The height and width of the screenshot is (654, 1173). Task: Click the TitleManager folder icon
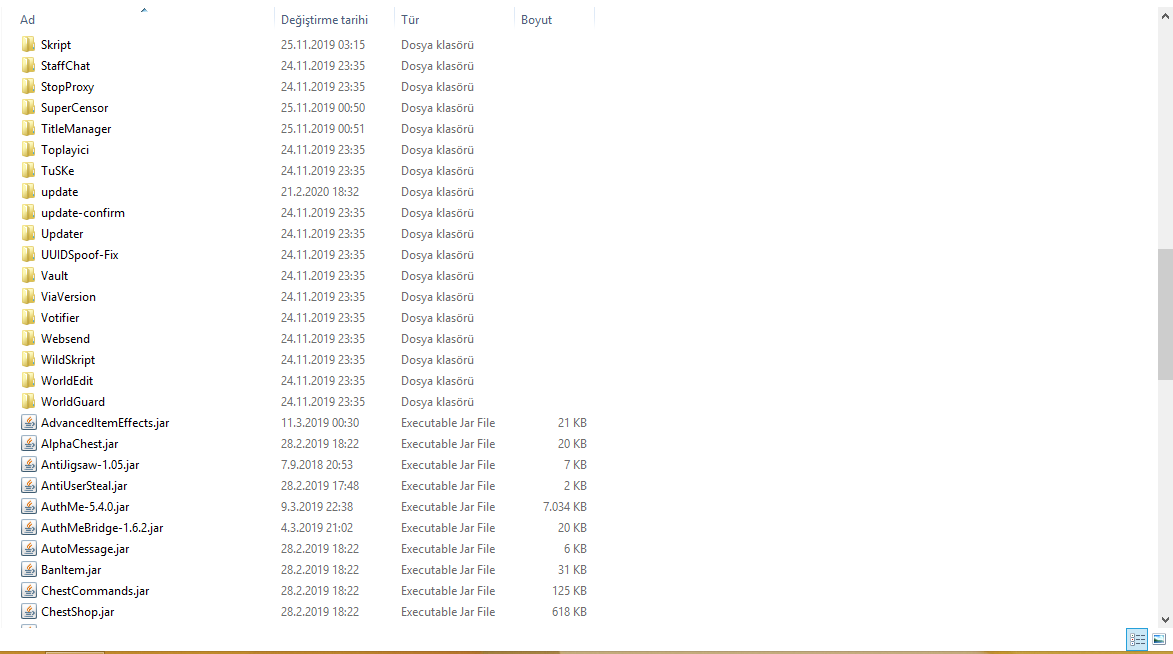tap(28, 128)
